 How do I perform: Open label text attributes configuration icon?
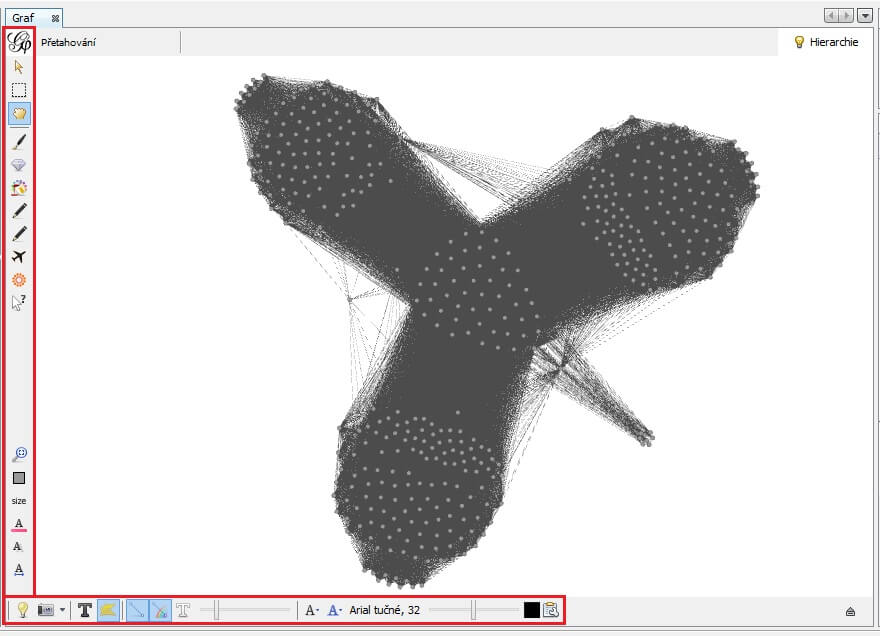point(551,610)
